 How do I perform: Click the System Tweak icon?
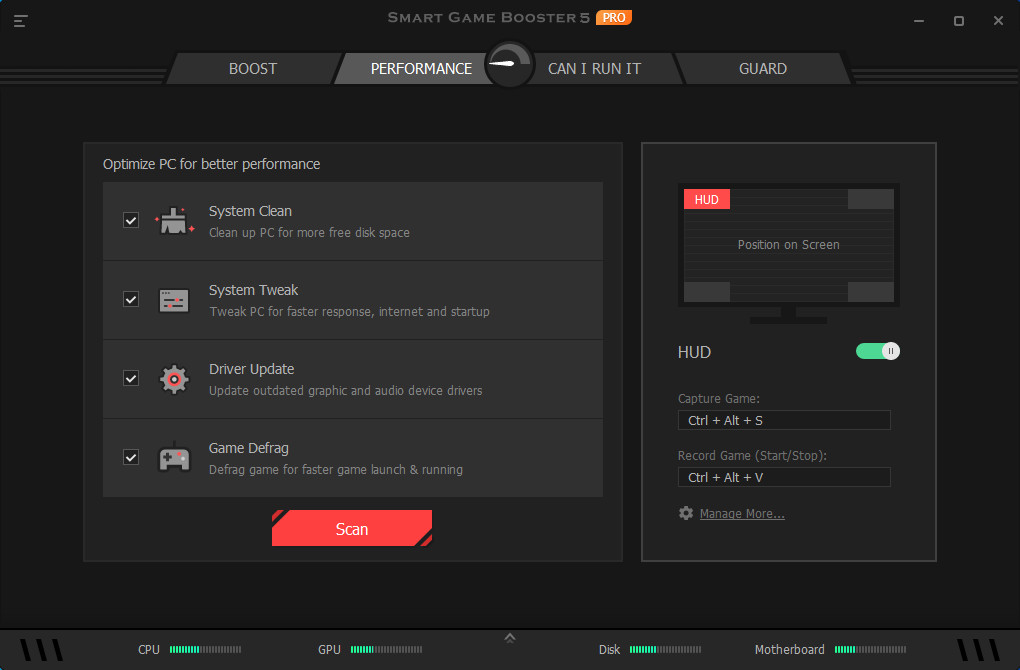point(174,299)
